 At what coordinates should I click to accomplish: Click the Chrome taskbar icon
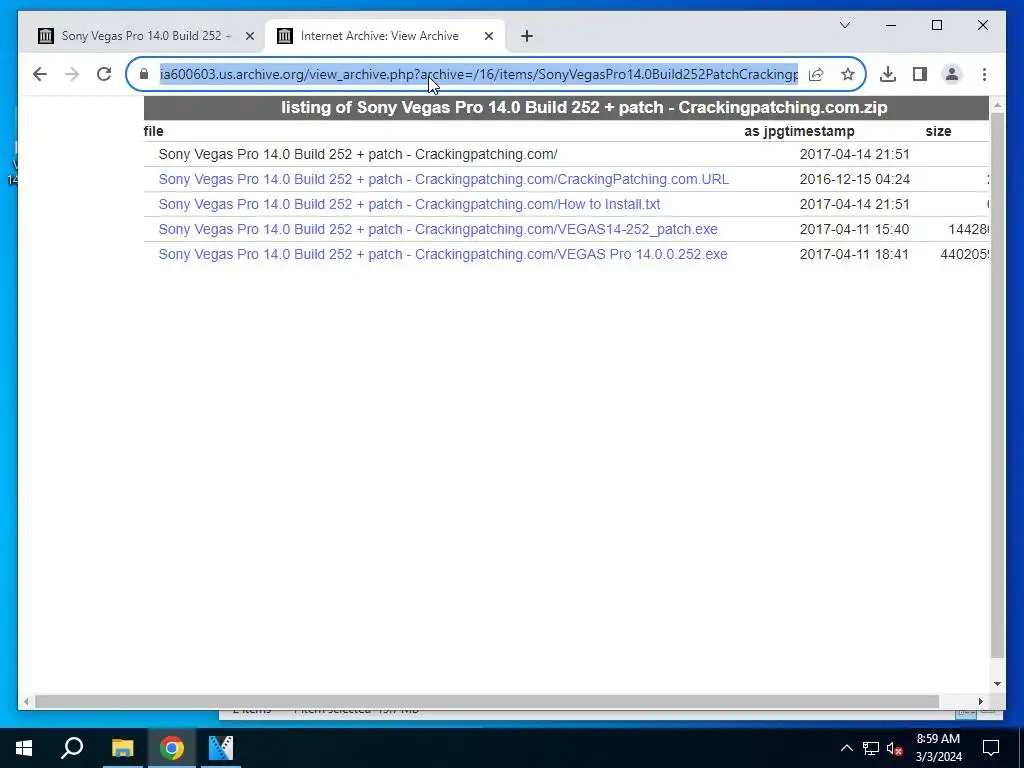pyautogui.click(x=172, y=748)
